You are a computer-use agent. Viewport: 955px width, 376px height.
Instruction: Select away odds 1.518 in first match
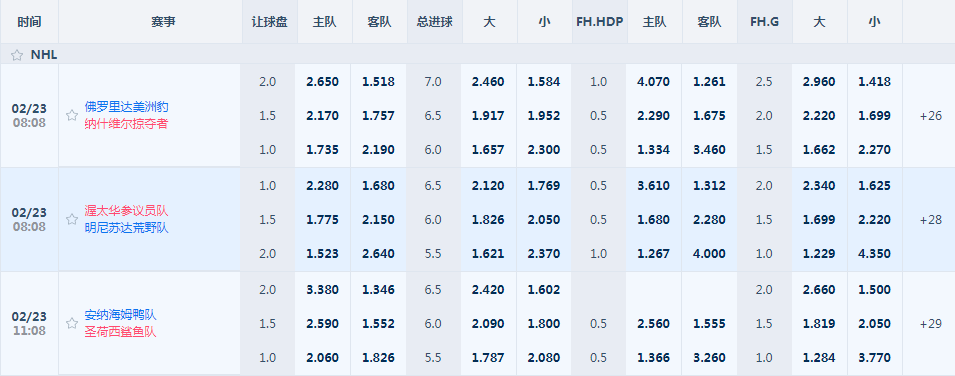click(x=379, y=82)
